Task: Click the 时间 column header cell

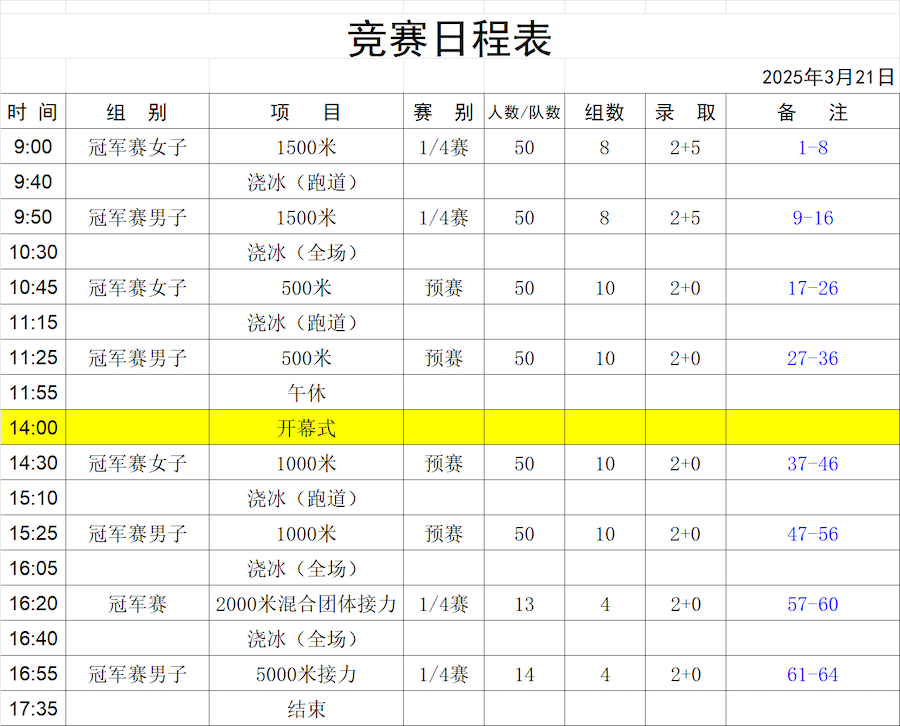Action: [33, 112]
